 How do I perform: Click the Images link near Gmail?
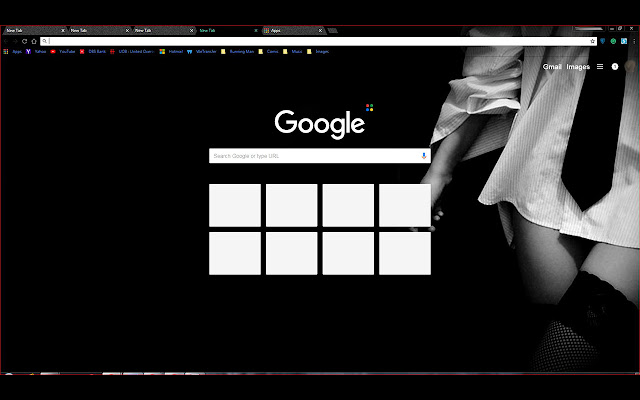578,67
